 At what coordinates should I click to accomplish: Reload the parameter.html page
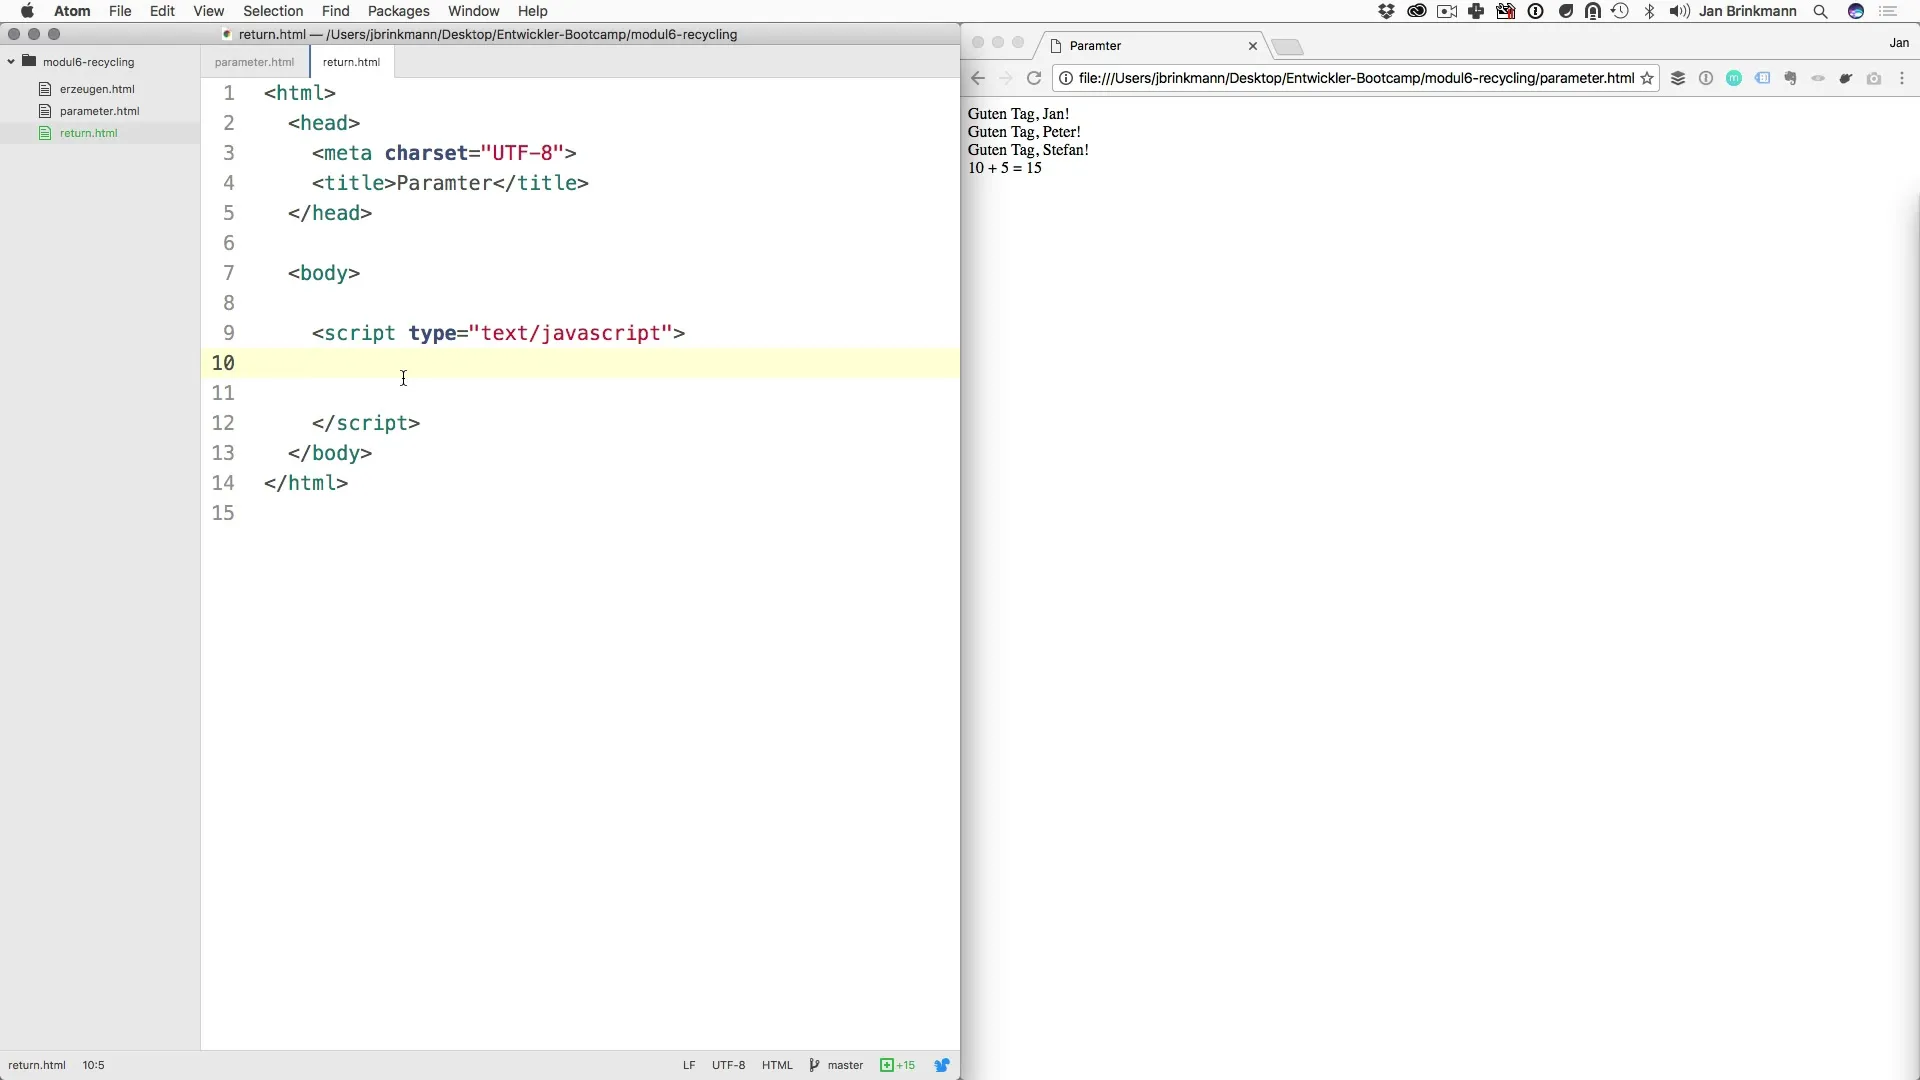[1034, 78]
